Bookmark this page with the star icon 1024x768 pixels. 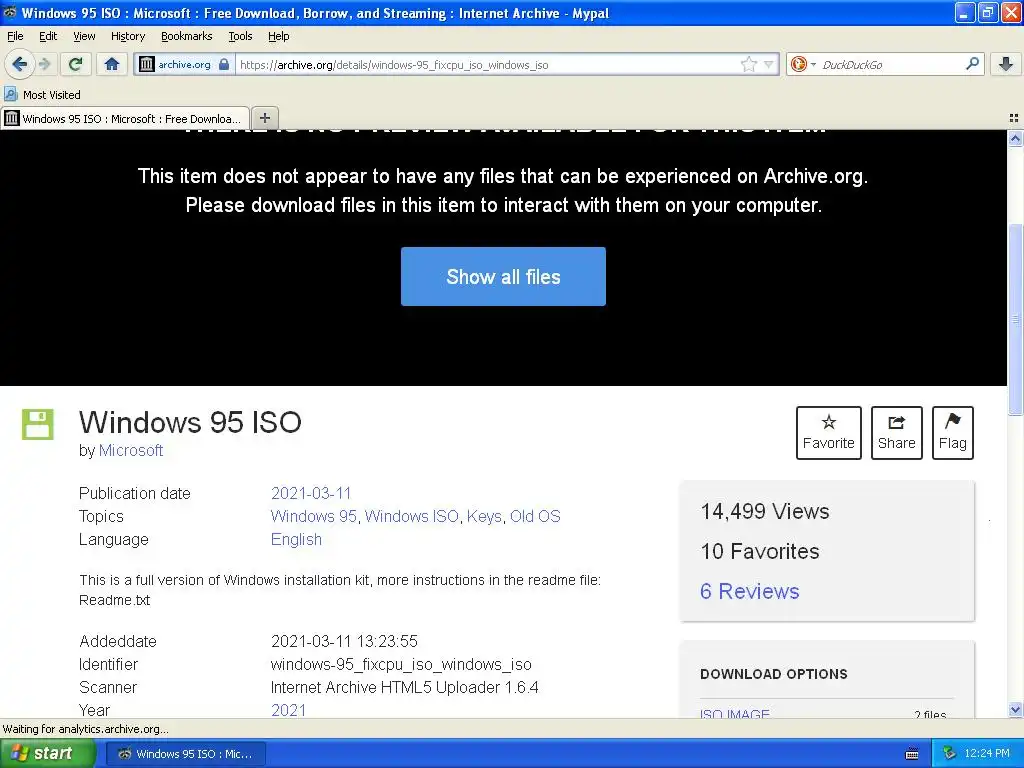click(748, 64)
